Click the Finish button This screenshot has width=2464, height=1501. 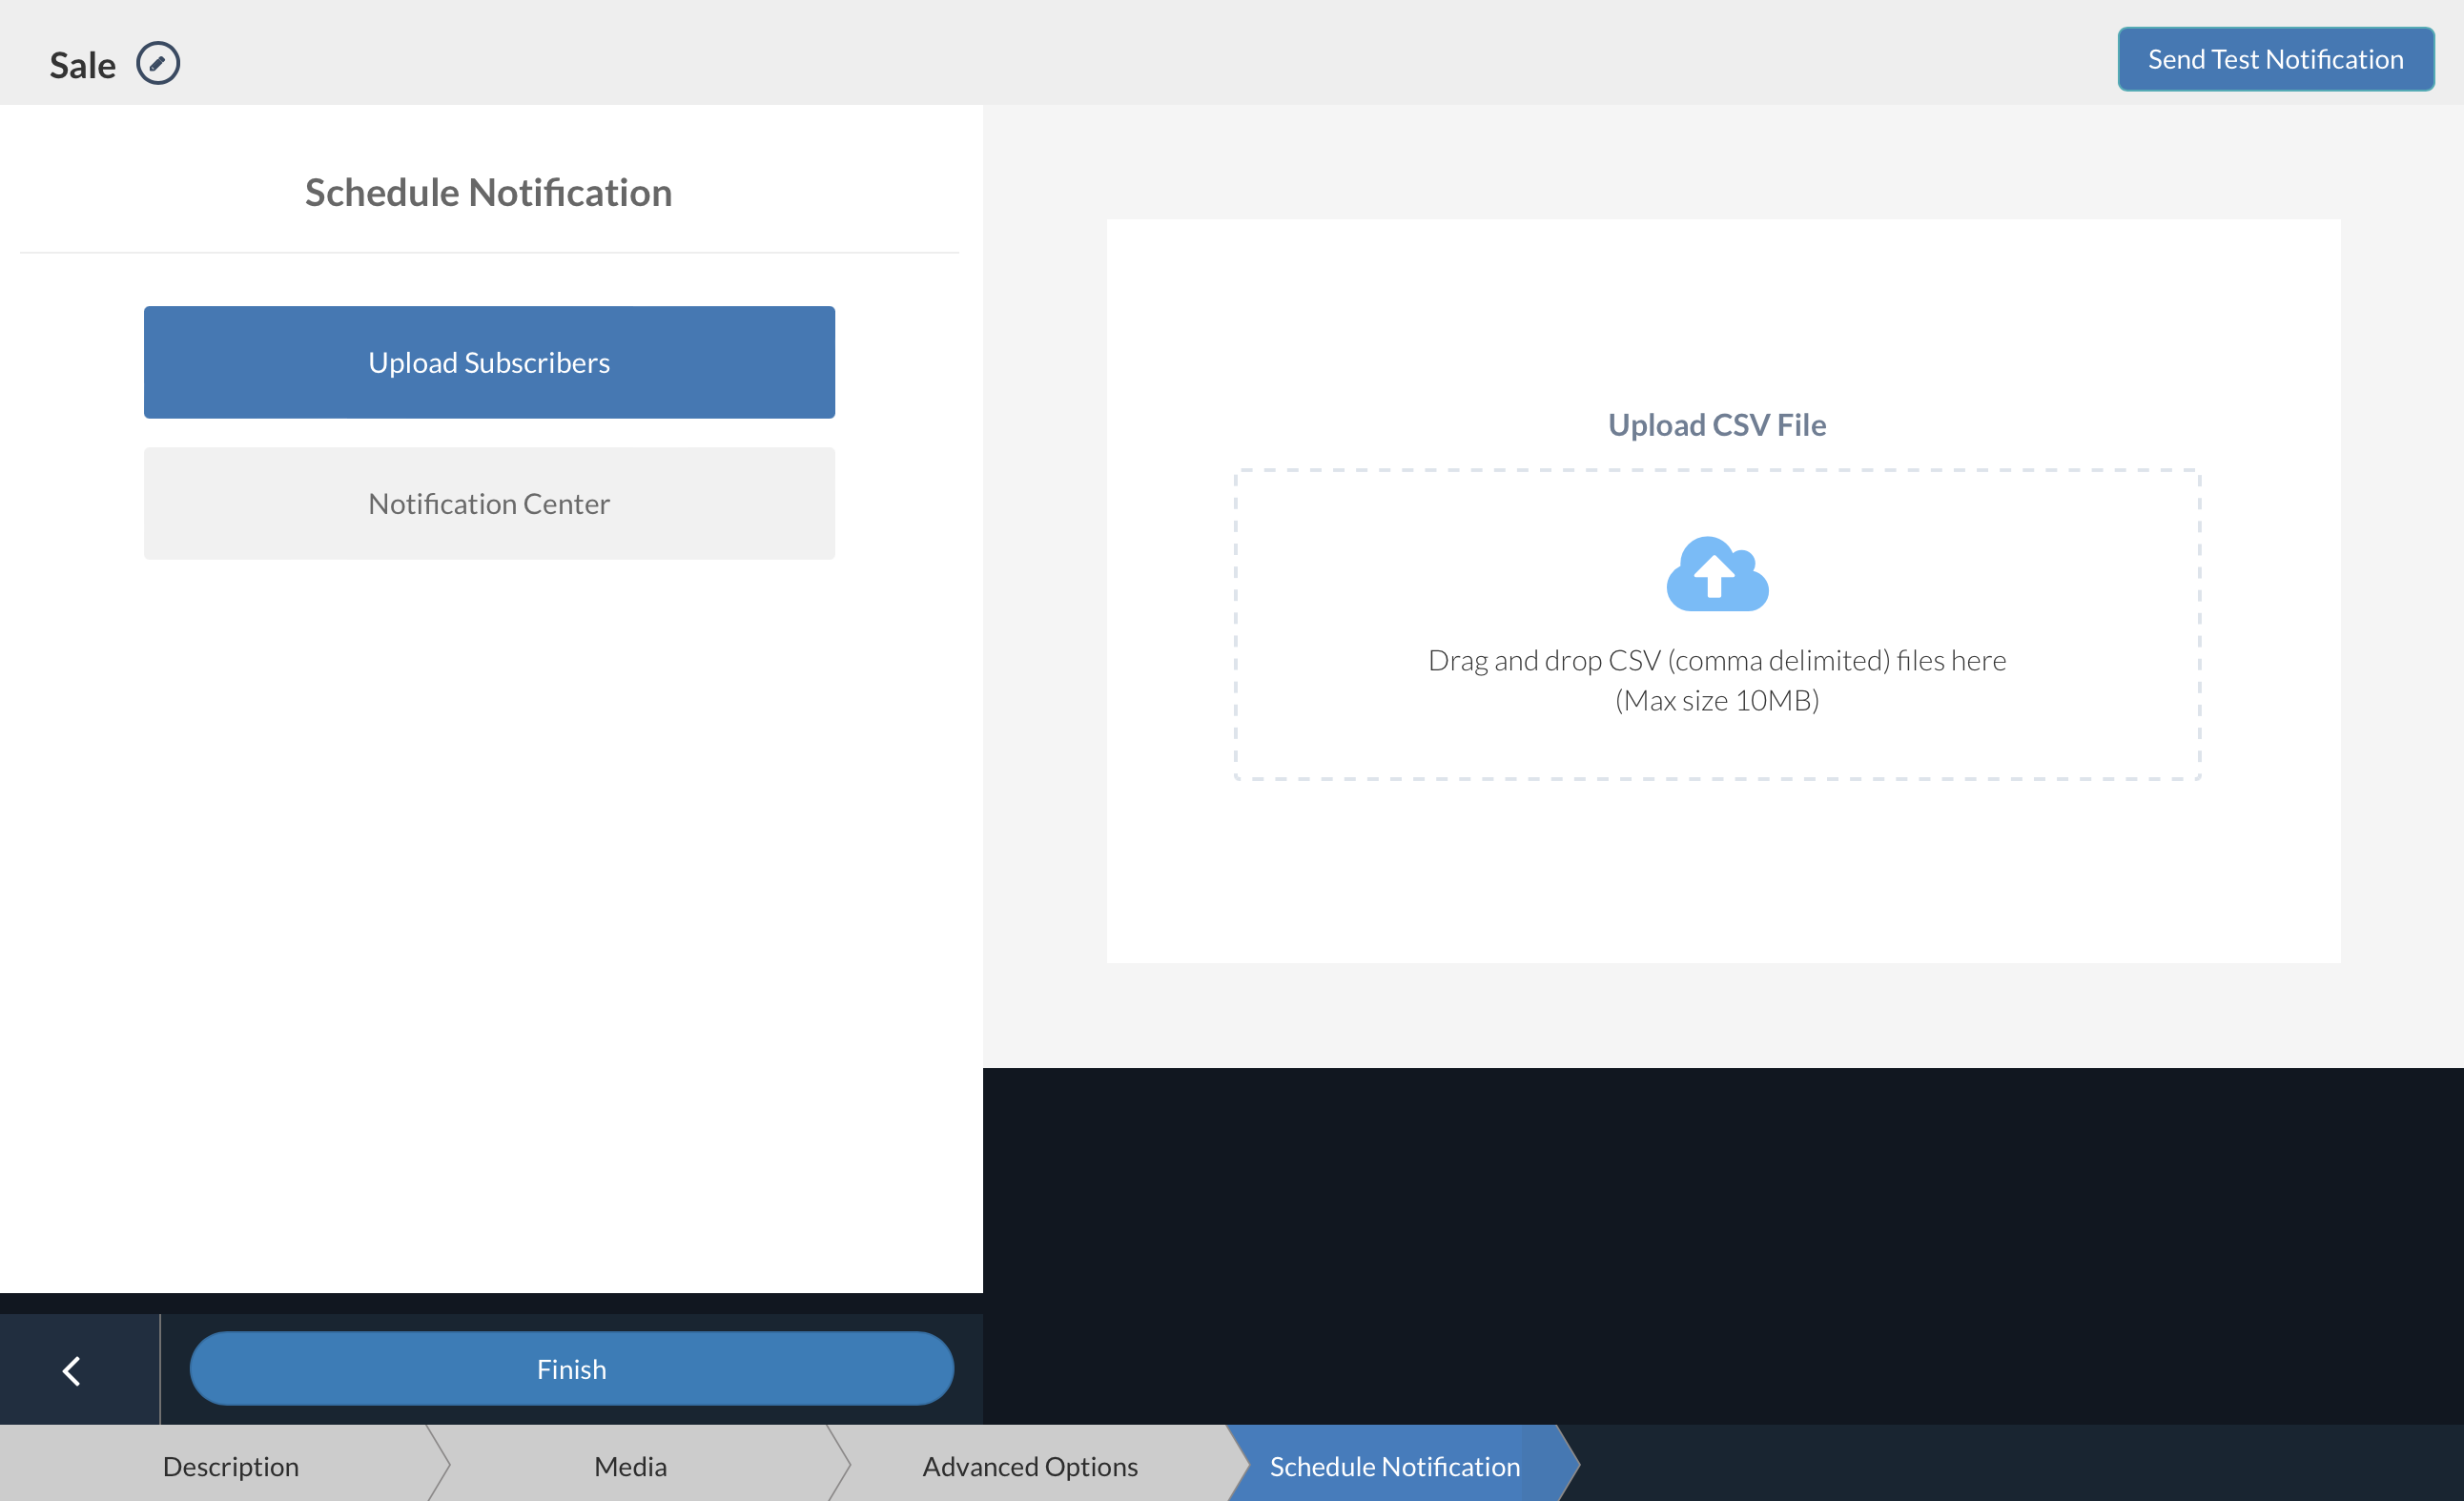[571, 1369]
